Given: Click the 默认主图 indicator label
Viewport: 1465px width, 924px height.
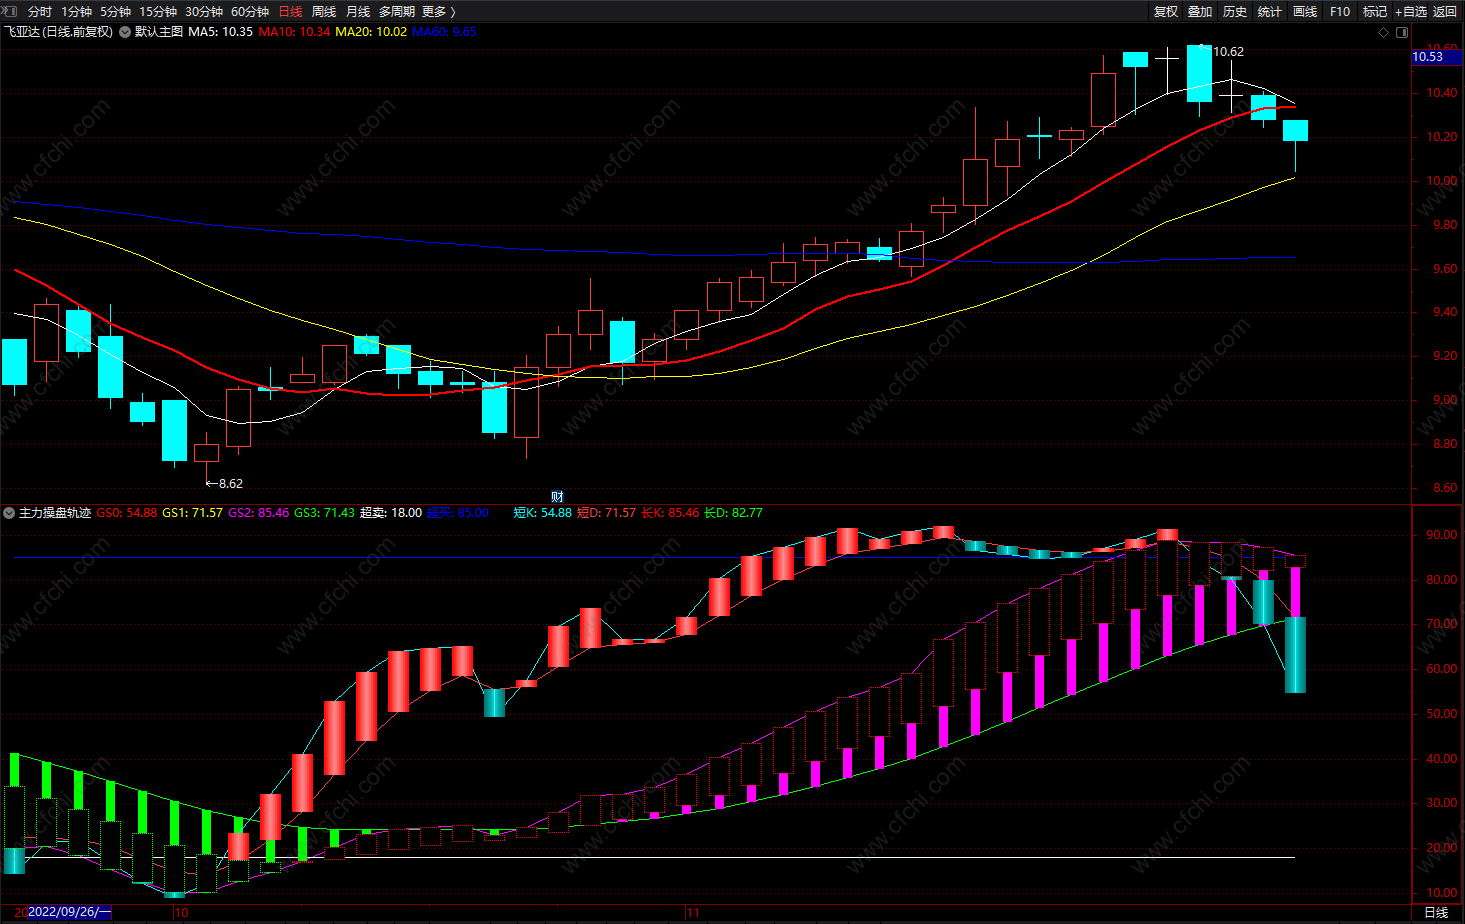Looking at the screenshot, I should 159,31.
